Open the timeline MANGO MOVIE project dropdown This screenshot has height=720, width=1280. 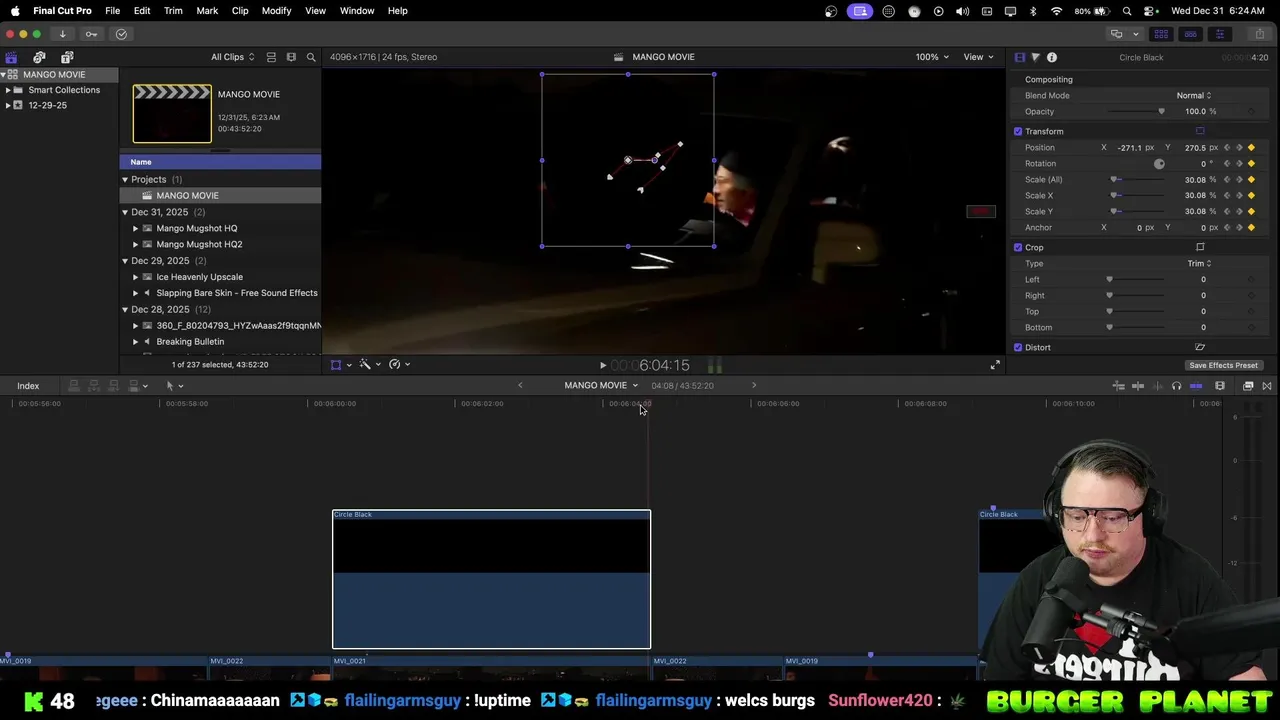(601, 385)
